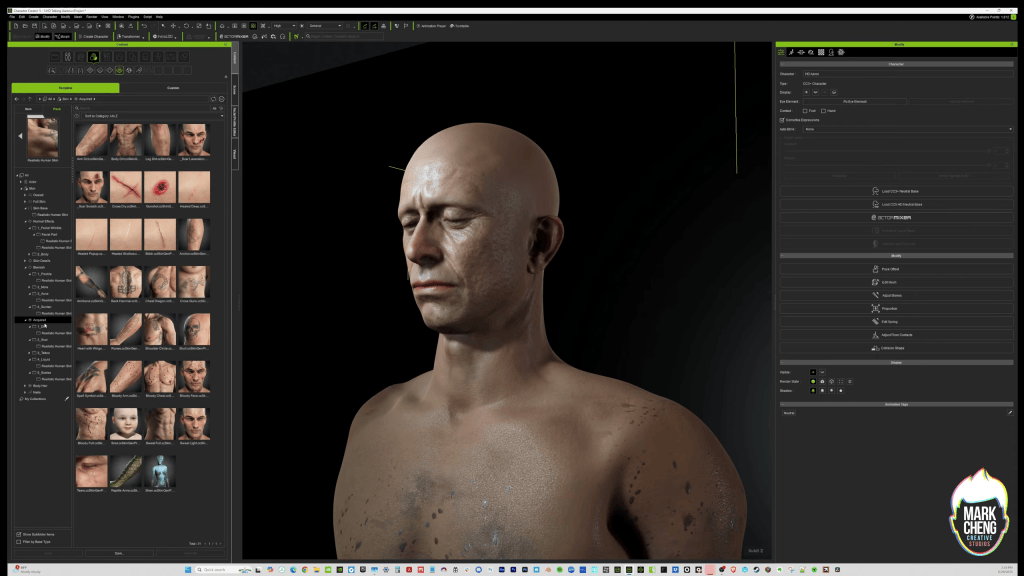Select the Move tool in toolbar
Viewport: 1024px width, 576px height.
tap(174, 26)
